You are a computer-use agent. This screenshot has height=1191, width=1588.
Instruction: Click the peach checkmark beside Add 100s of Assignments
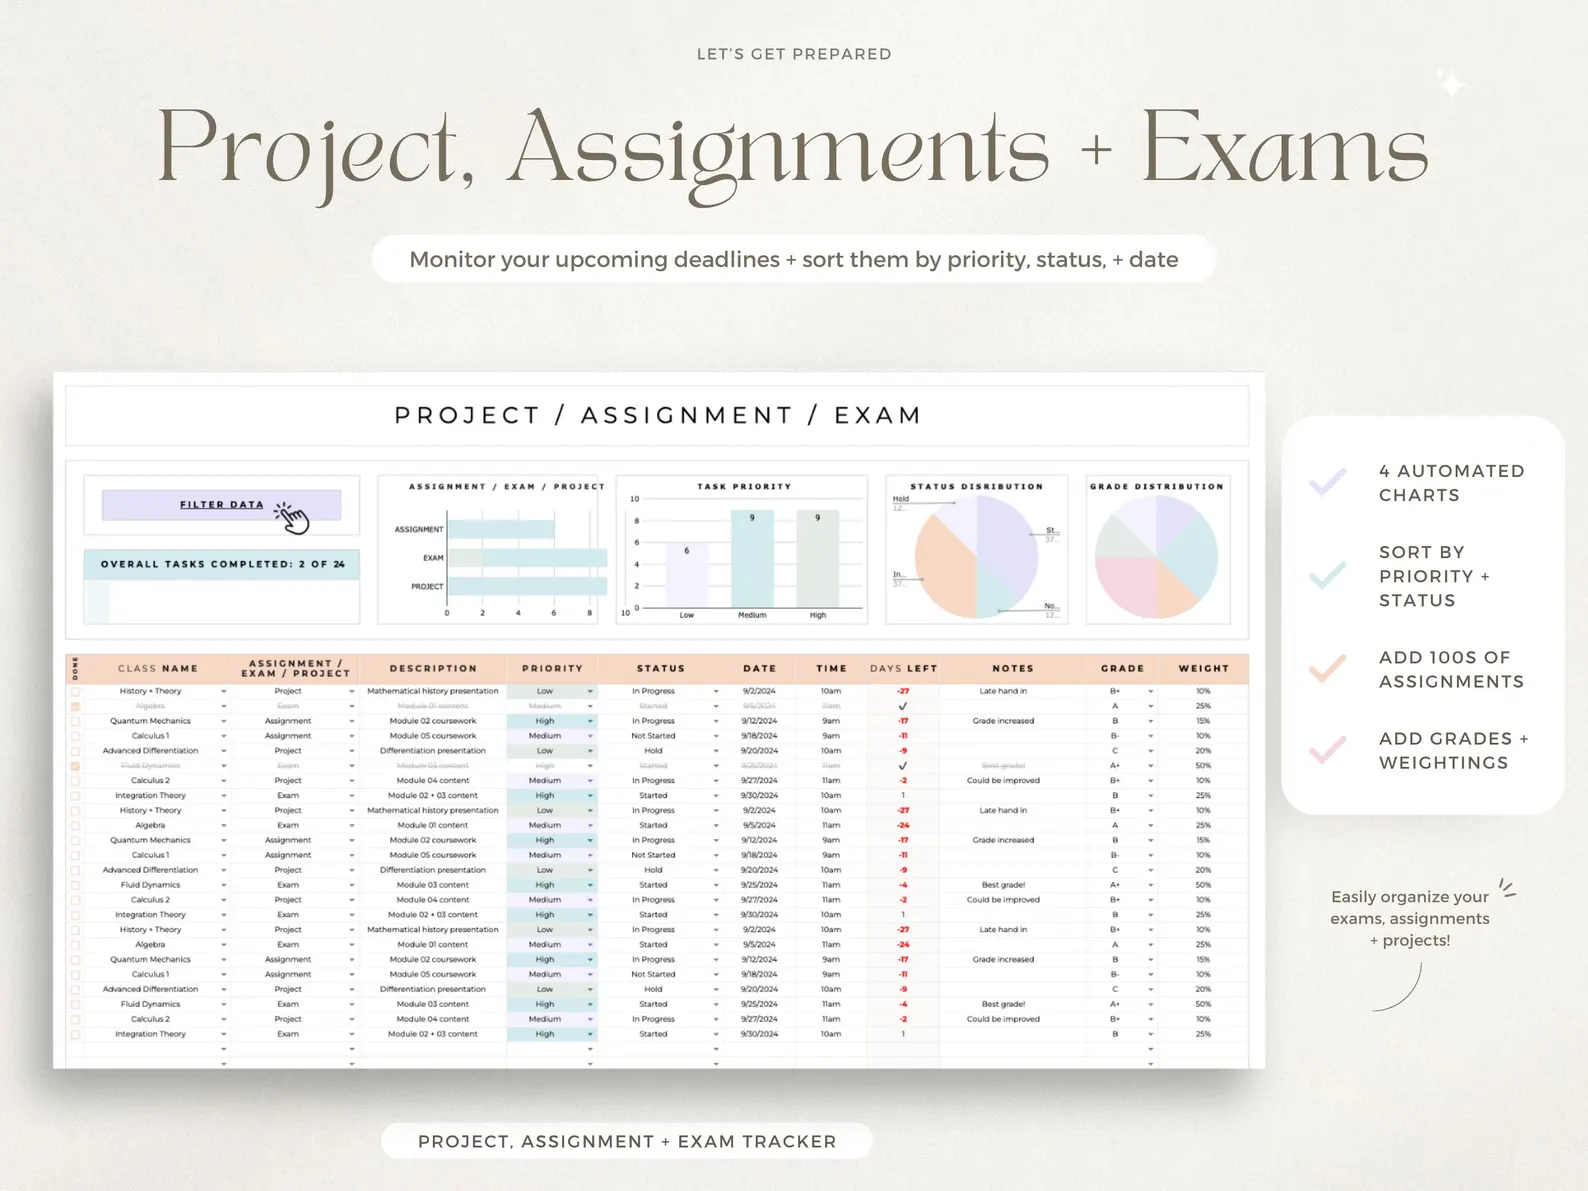pos(1328,669)
